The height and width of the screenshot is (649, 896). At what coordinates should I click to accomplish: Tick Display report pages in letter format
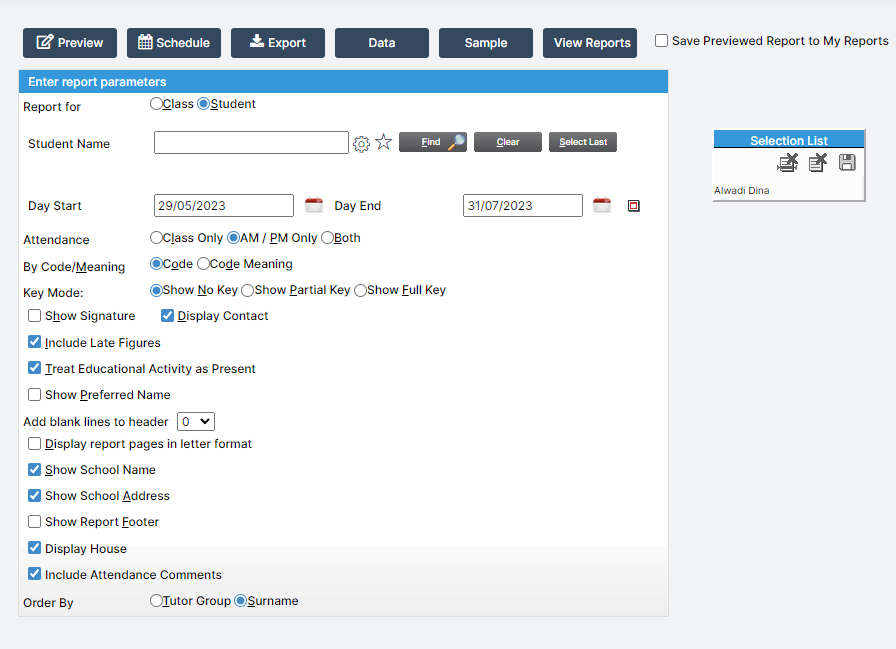coord(34,443)
